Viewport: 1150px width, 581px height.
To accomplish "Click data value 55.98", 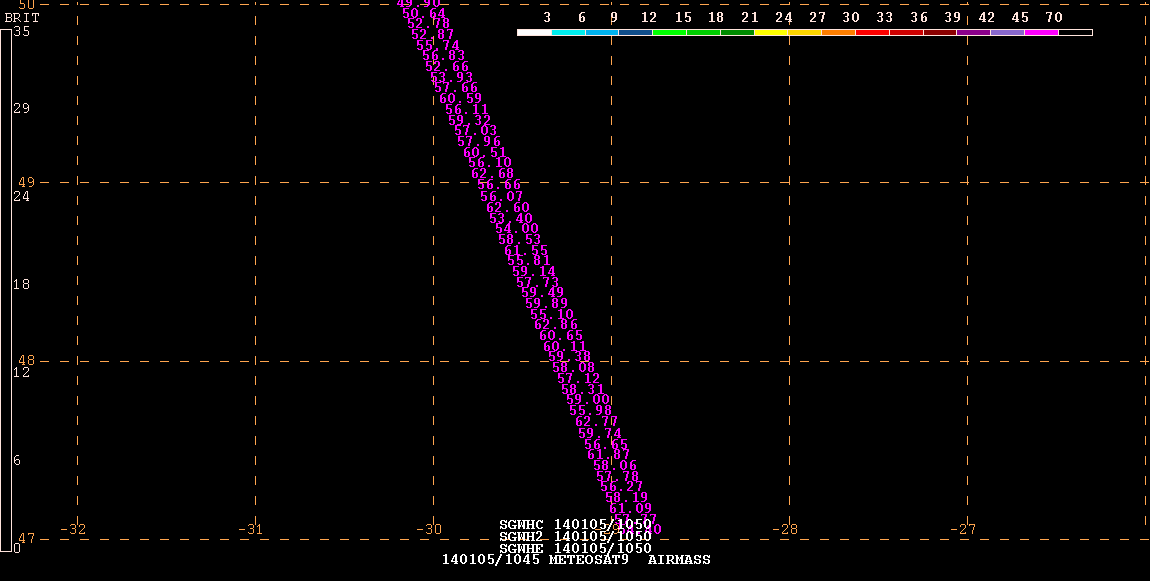I will 590,411.
